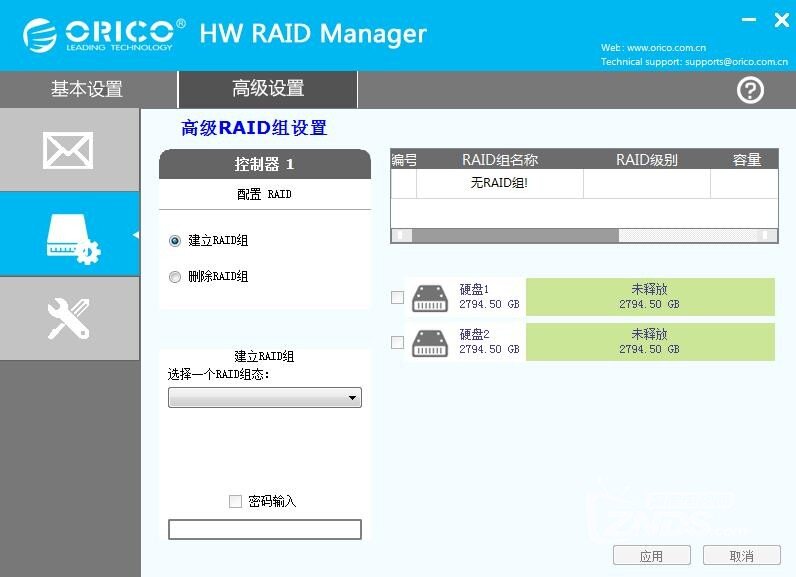Click the 取消 button

coord(741,556)
